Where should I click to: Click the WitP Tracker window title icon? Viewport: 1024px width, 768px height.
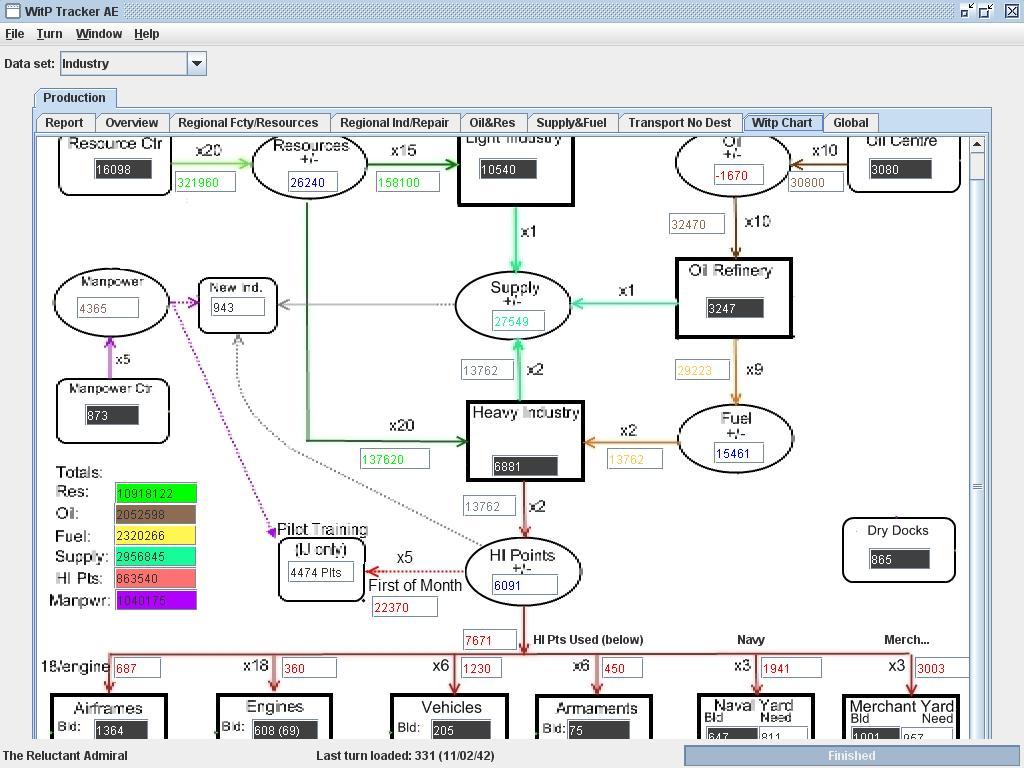12,11
